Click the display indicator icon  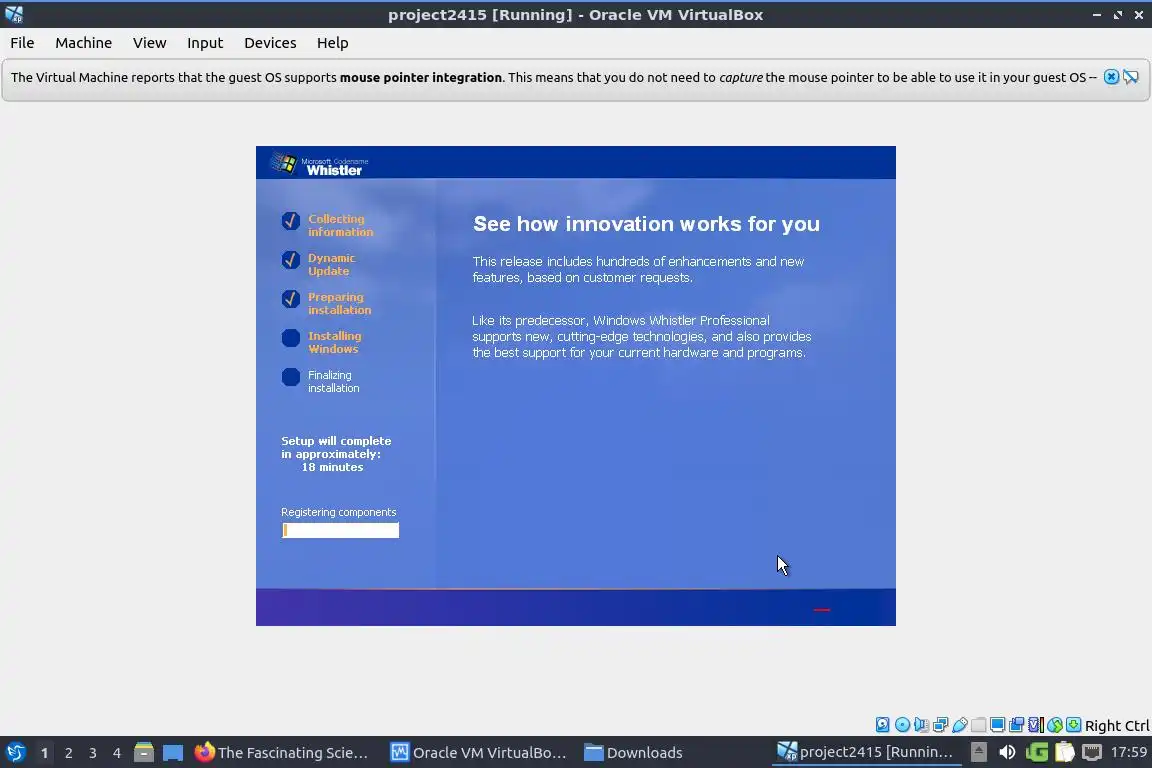click(x=998, y=725)
